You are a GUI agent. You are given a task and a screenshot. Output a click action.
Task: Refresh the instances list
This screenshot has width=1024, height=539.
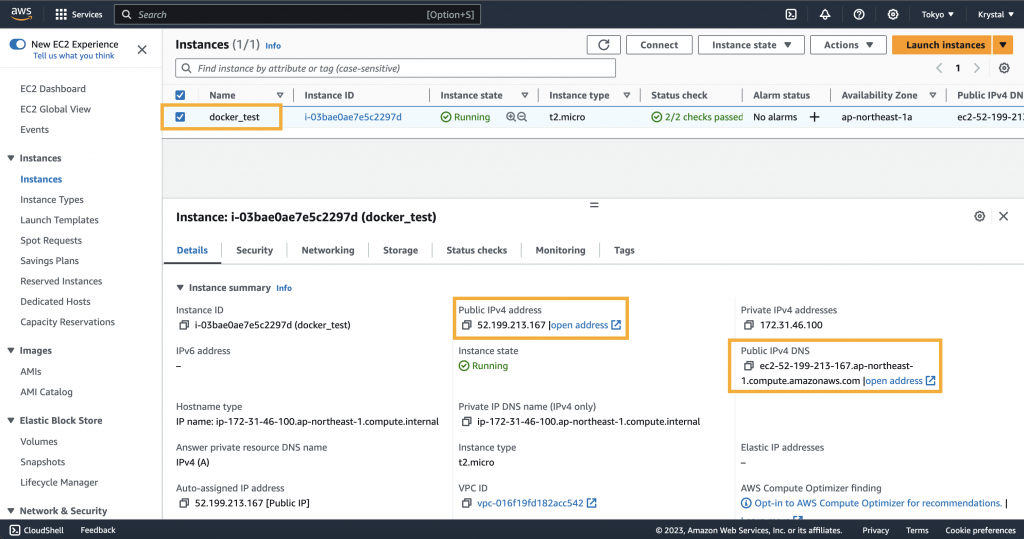coord(603,44)
